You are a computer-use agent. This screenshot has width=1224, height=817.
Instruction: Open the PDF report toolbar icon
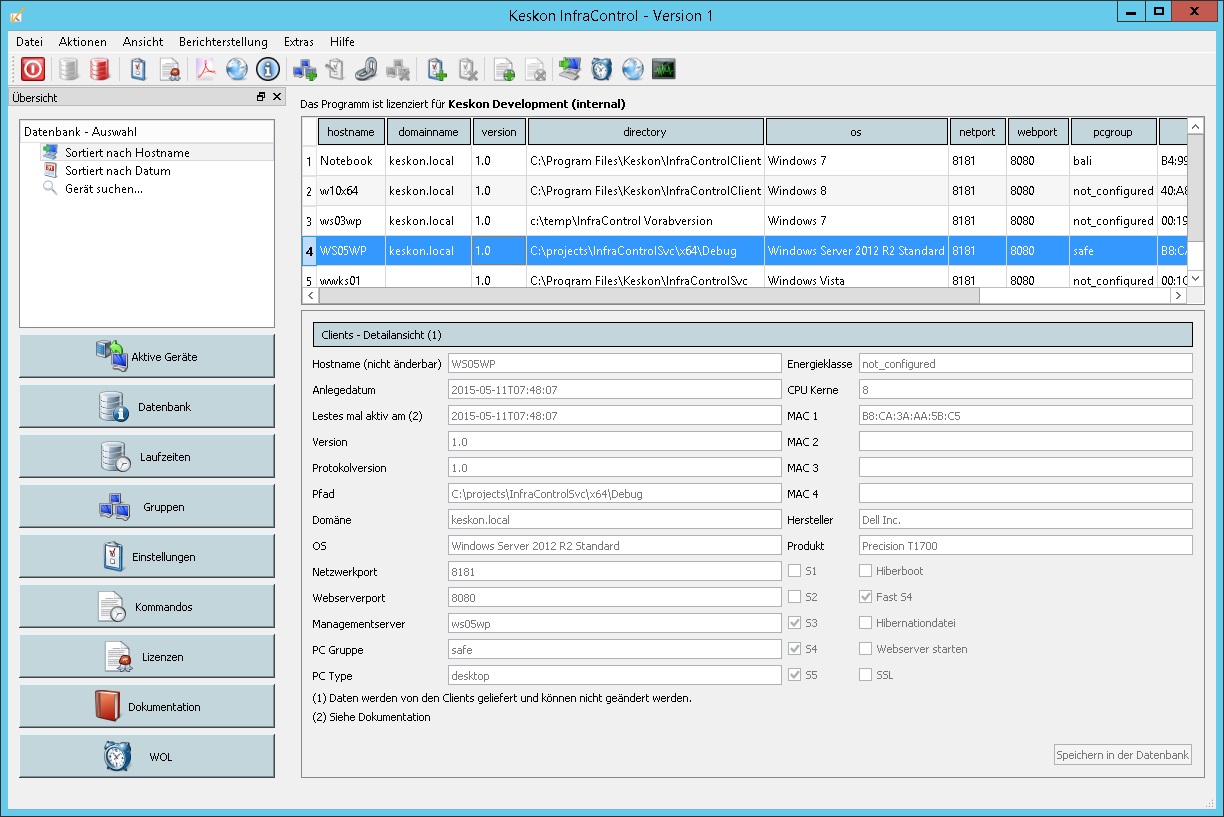click(205, 69)
